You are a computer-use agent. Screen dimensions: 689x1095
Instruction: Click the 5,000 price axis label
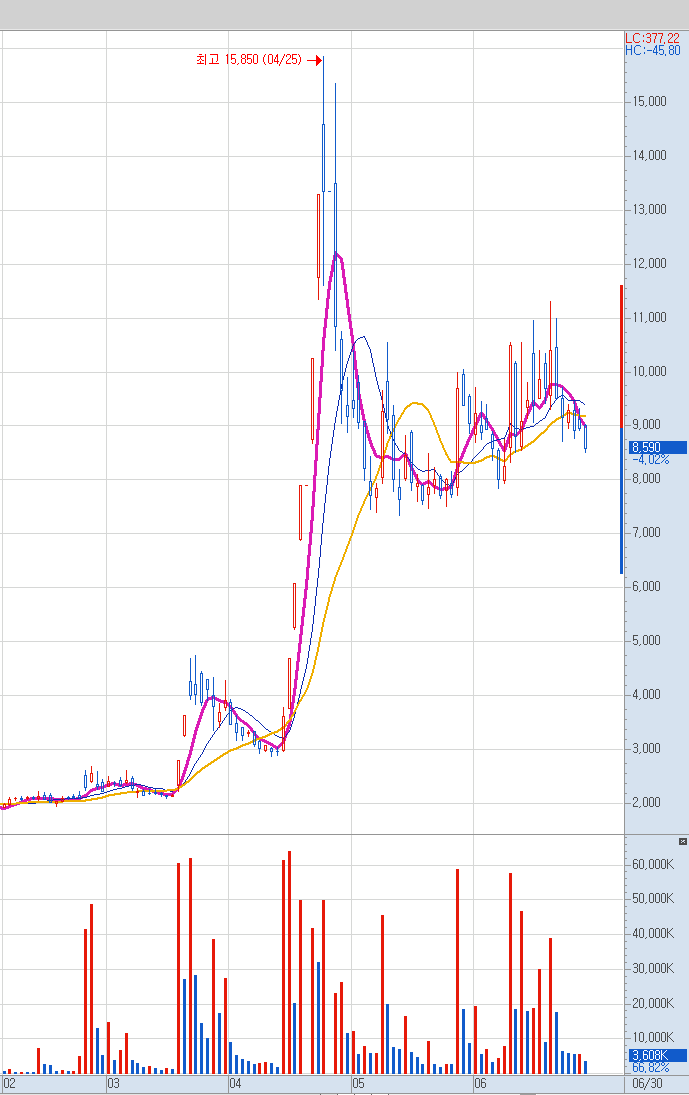tap(646, 640)
